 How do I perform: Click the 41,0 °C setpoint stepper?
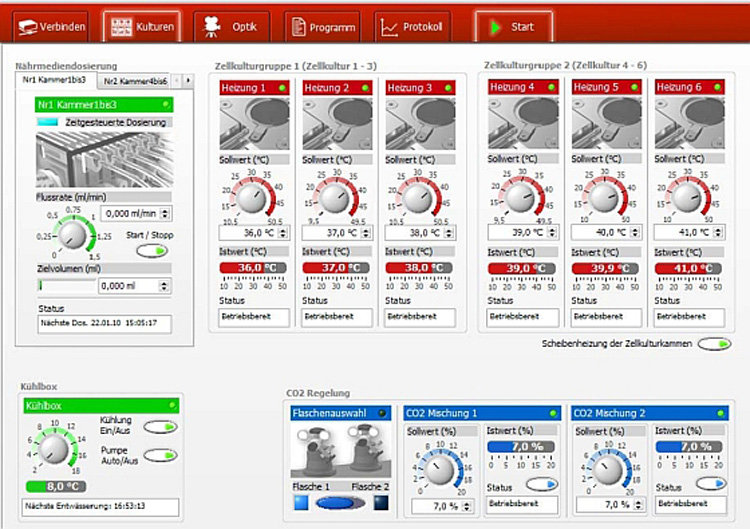click(718, 232)
